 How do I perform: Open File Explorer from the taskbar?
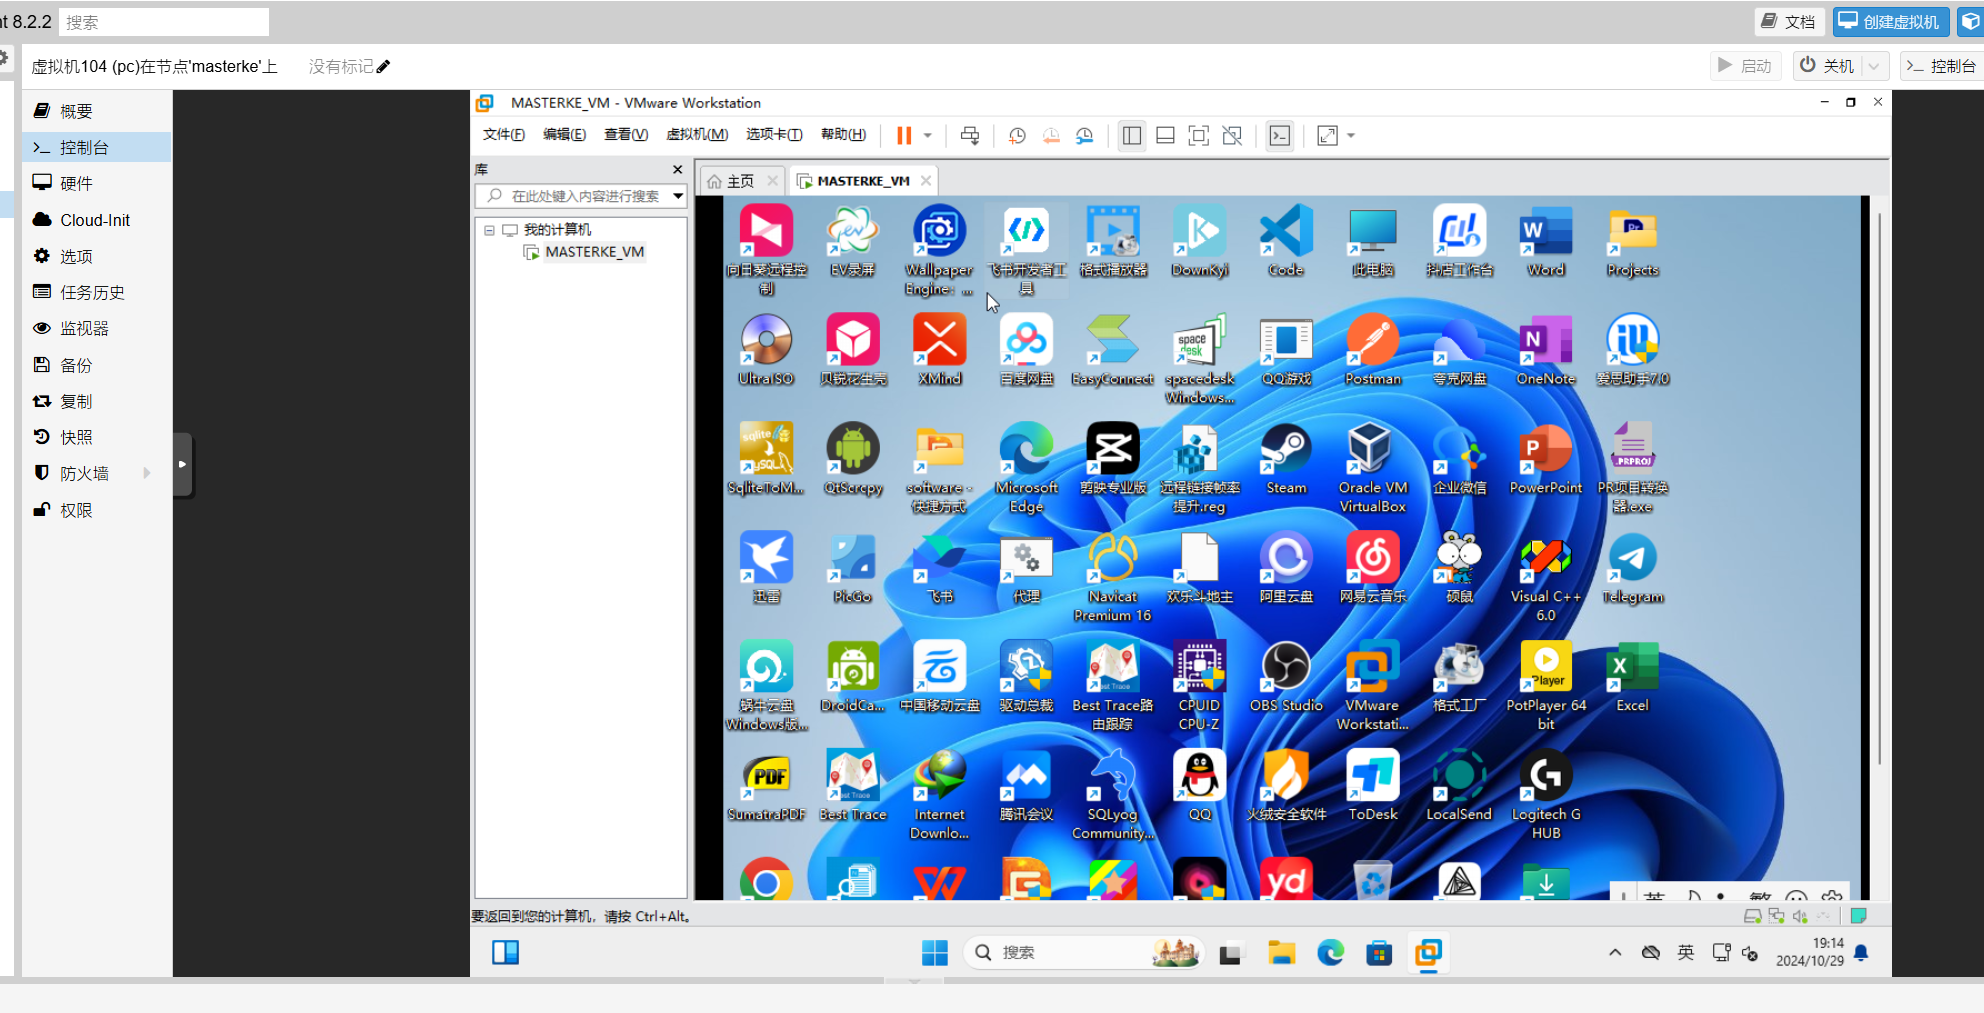click(x=1281, y=953)
